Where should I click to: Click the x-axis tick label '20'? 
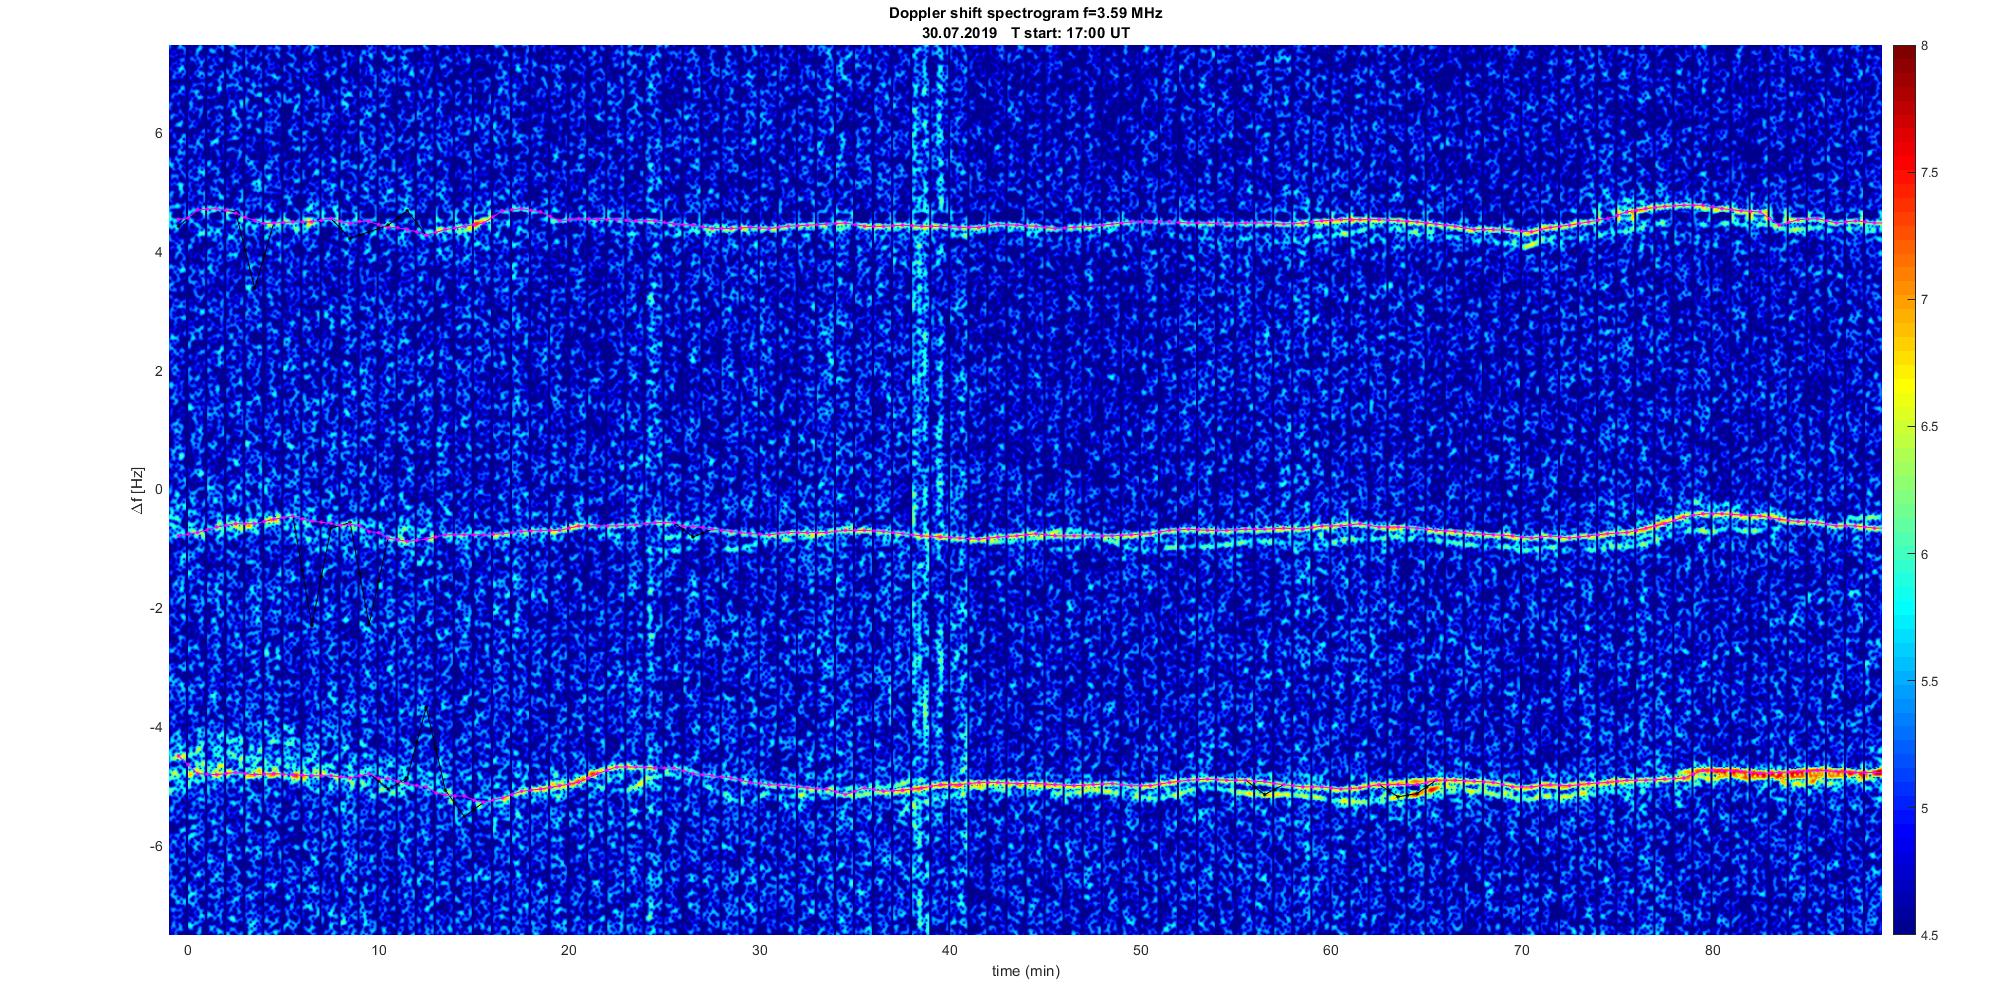(568, 950)
